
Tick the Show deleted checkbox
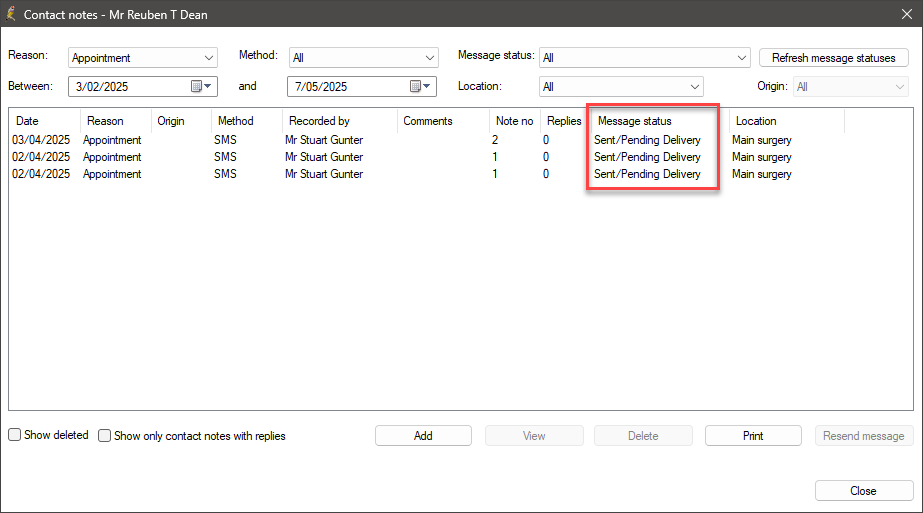(x=15, y=435)
